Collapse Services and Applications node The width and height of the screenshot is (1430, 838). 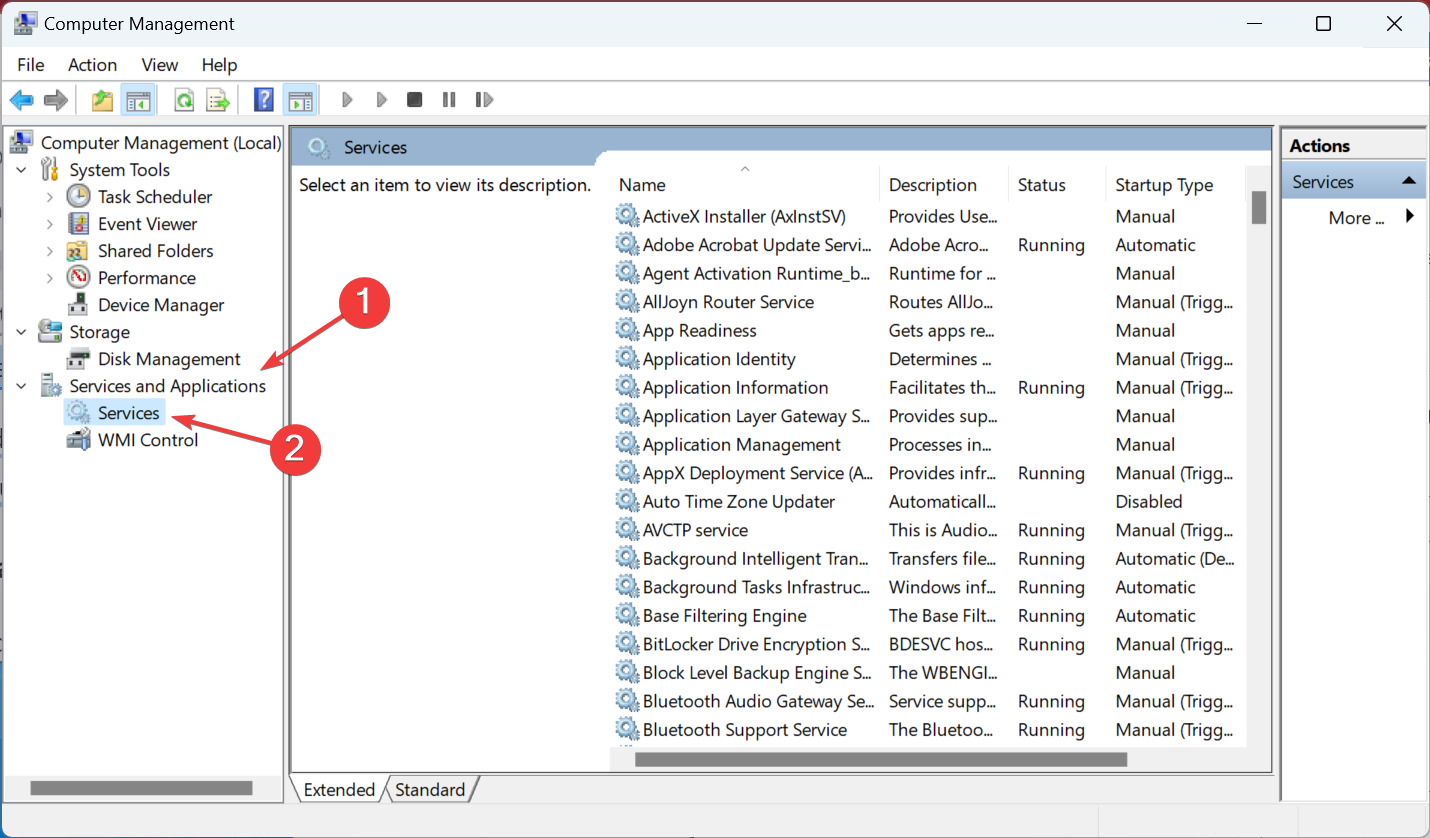tap(22, 386)
